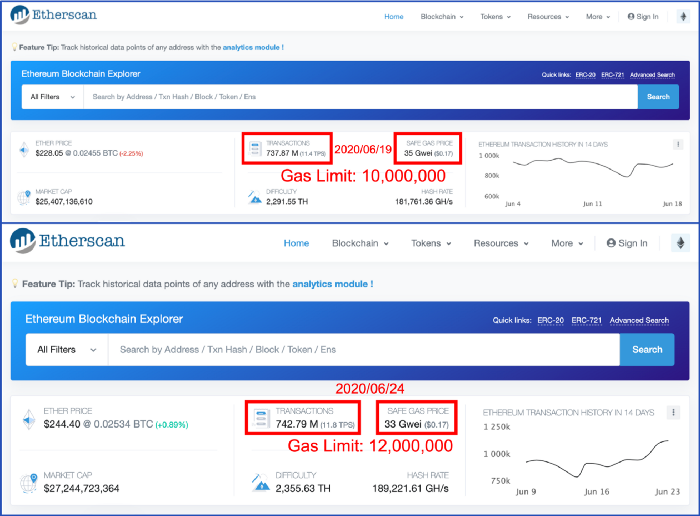The image size is (700, 516).
Task: Click the transactions icon beside 737.87 M
Action: pos(255,150)
